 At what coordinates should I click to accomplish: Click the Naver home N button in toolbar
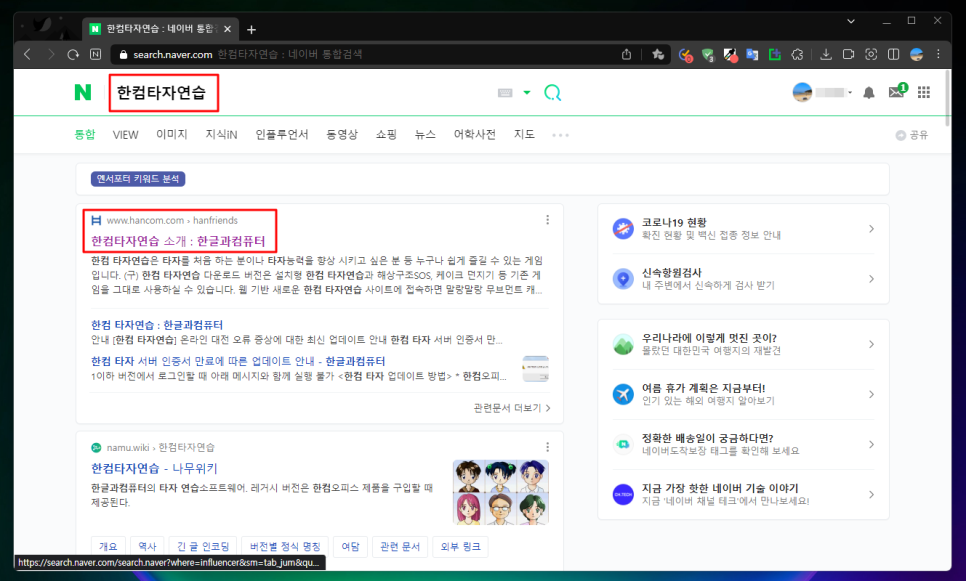point(95,54)
